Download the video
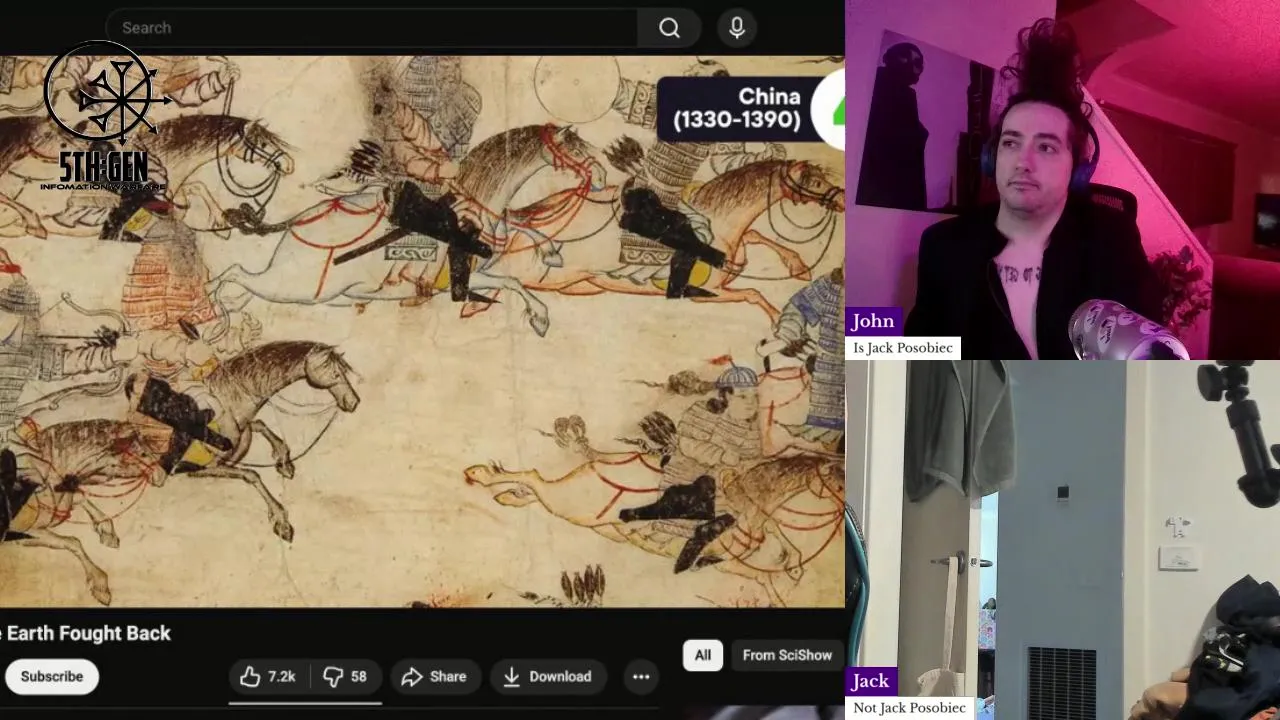The height and width of the screenshot is (720, 1280). point(547,677)
